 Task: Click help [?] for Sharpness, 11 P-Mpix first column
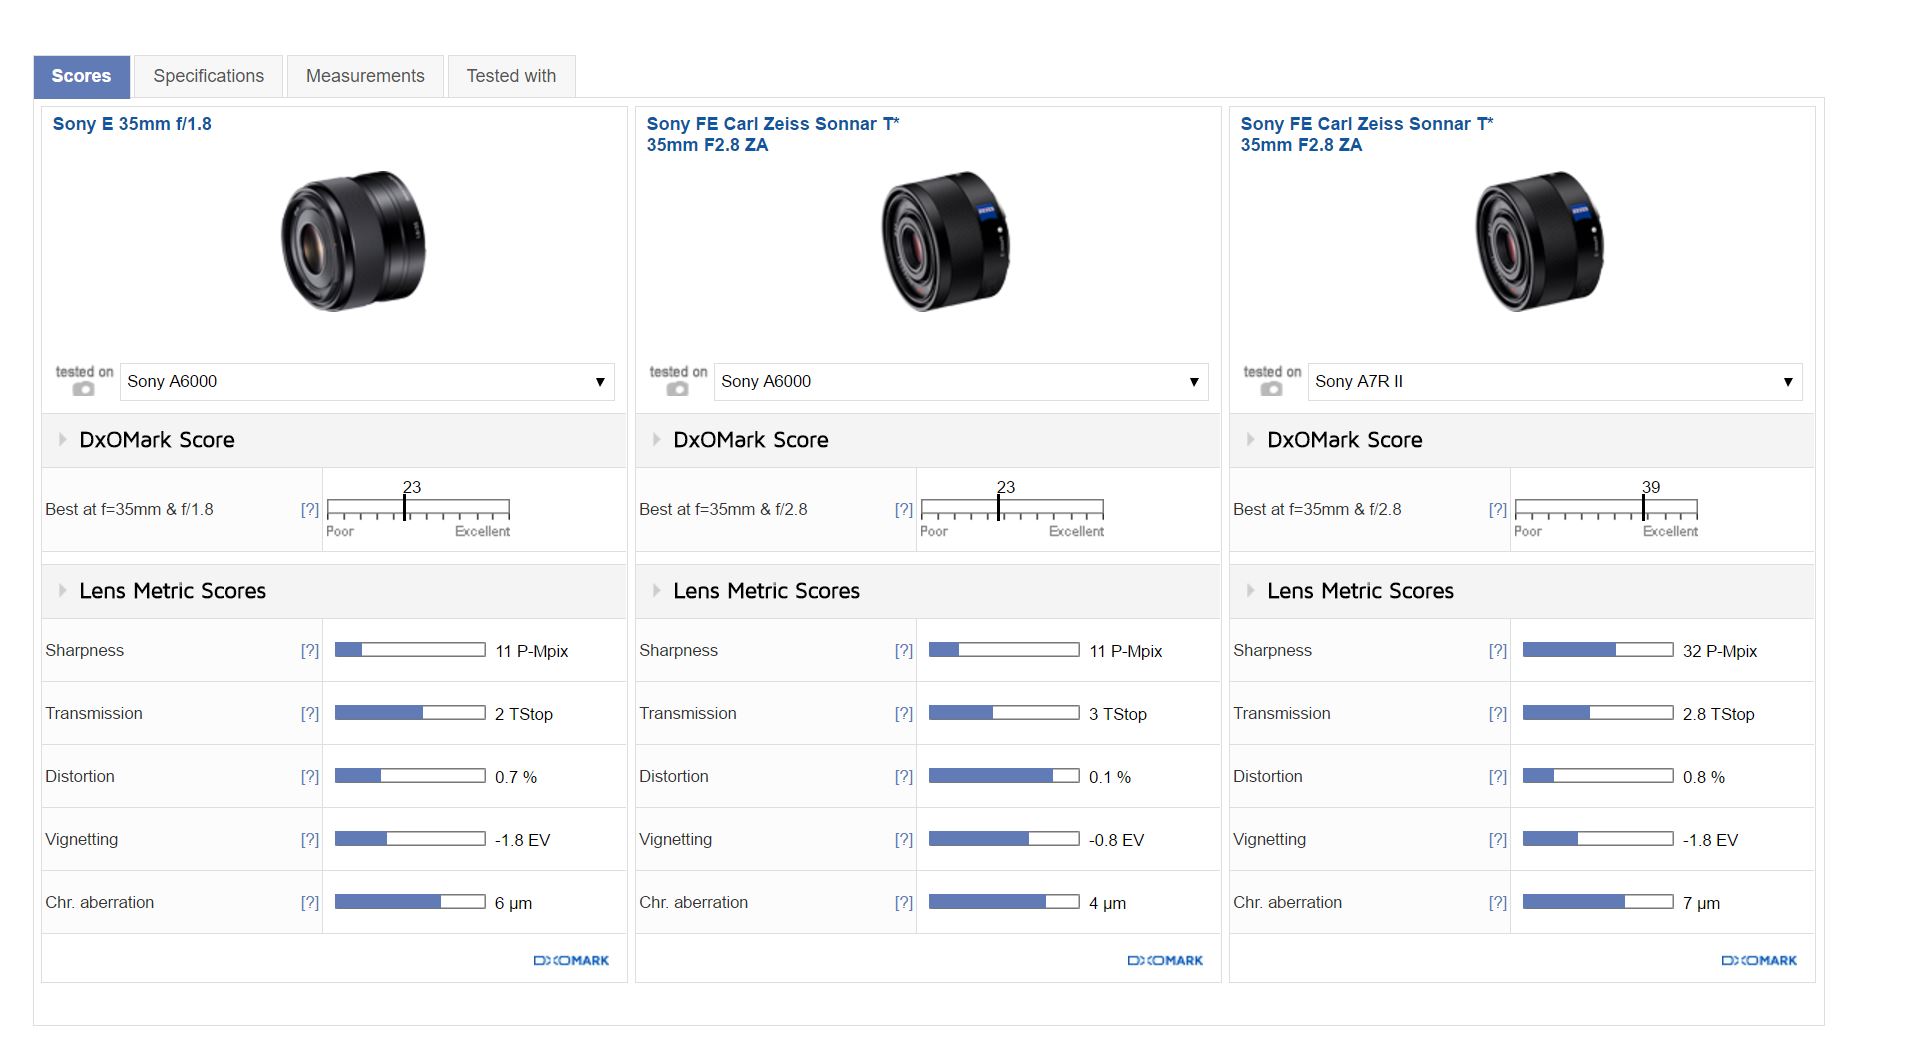coord(310,650)
